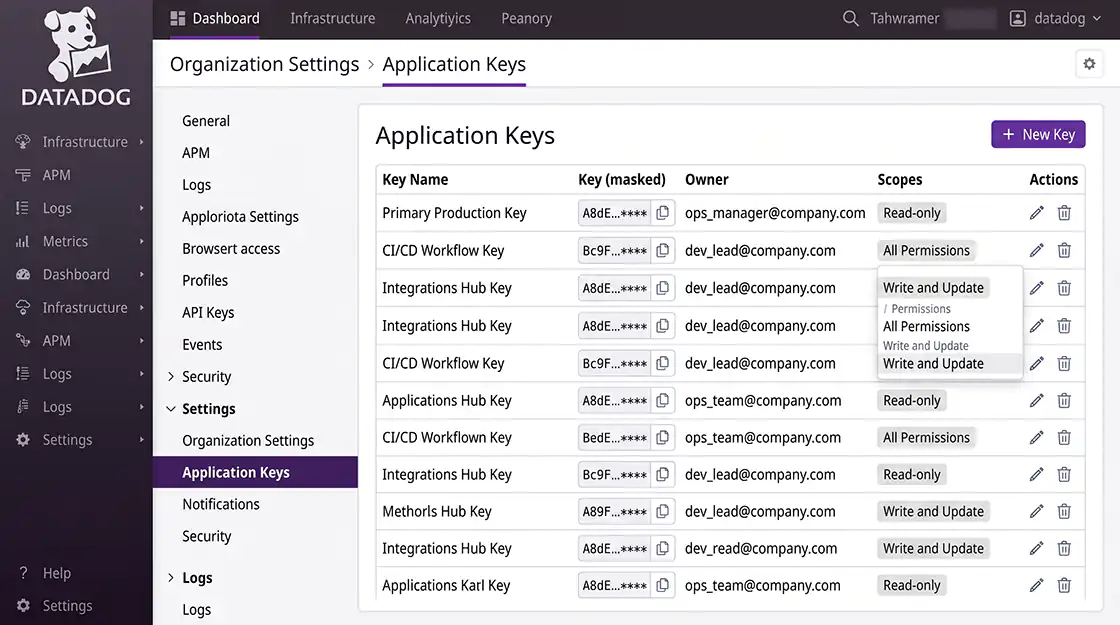
Task: Delete the CI/CD Workflown Key
Action: 1064,437
